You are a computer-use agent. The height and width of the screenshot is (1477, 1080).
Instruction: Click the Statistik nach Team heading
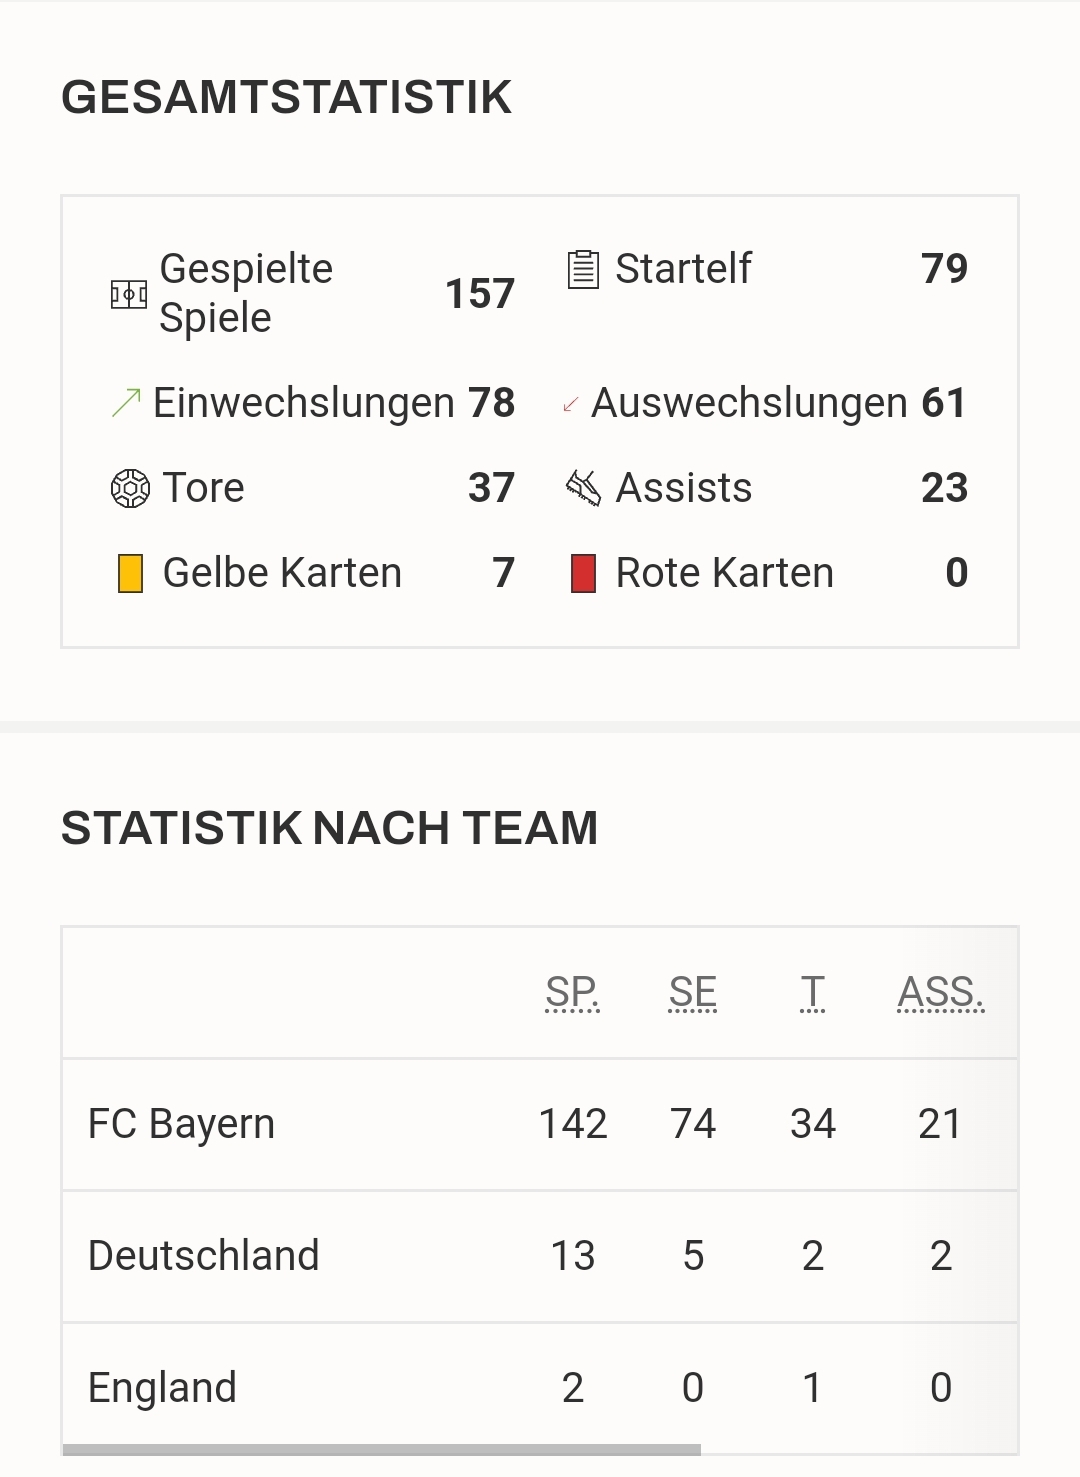(329, 828)
